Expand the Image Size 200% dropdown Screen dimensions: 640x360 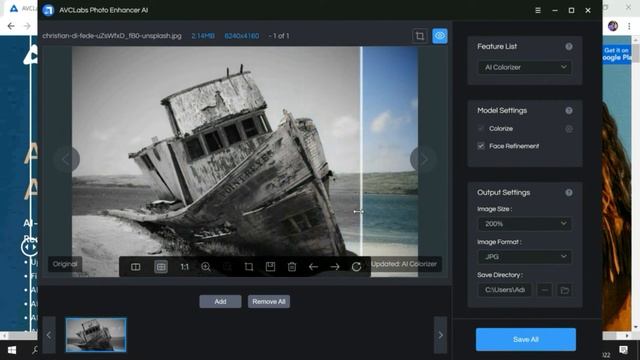click(x=525, y=224)
